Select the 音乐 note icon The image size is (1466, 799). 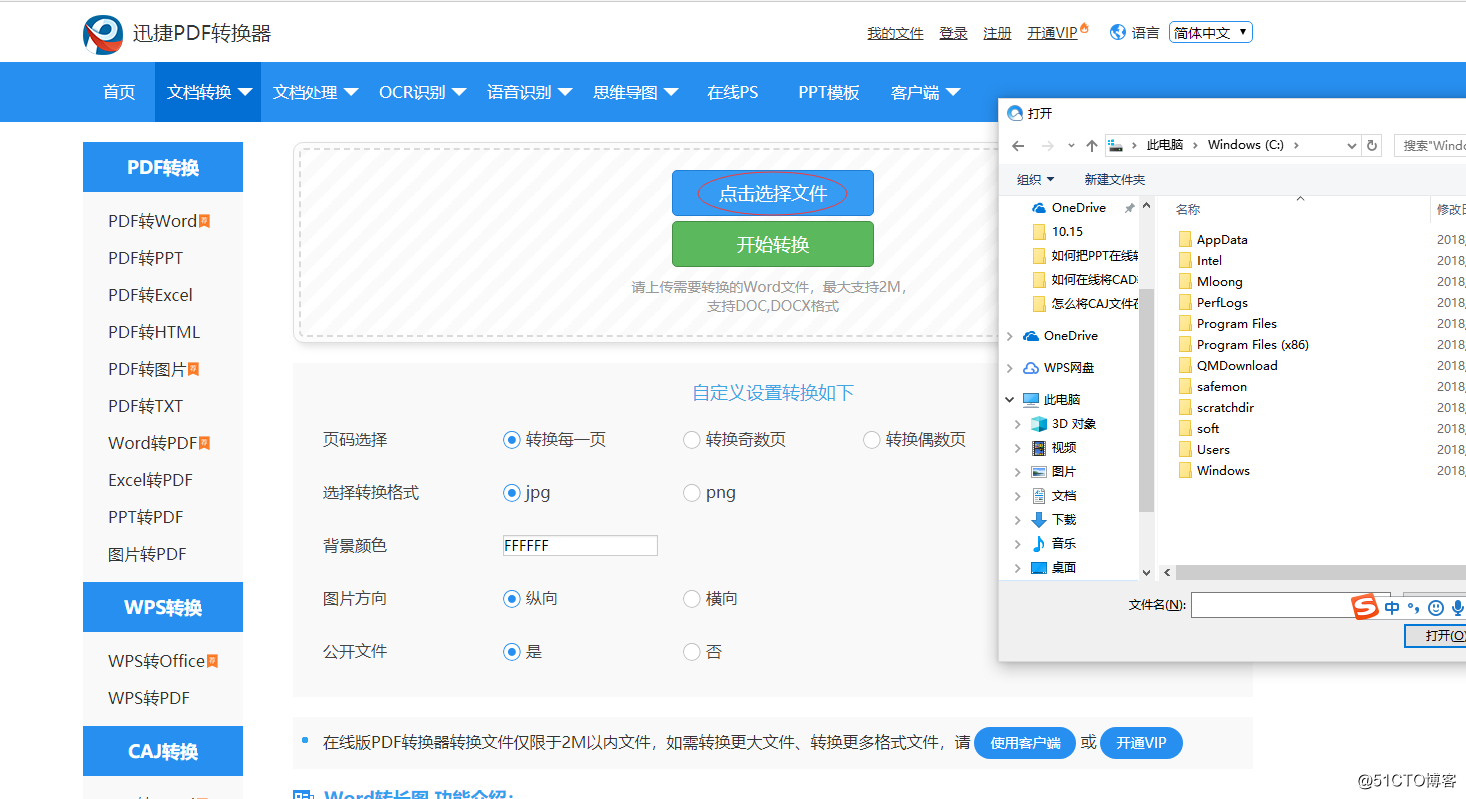tap(1039, 544)
